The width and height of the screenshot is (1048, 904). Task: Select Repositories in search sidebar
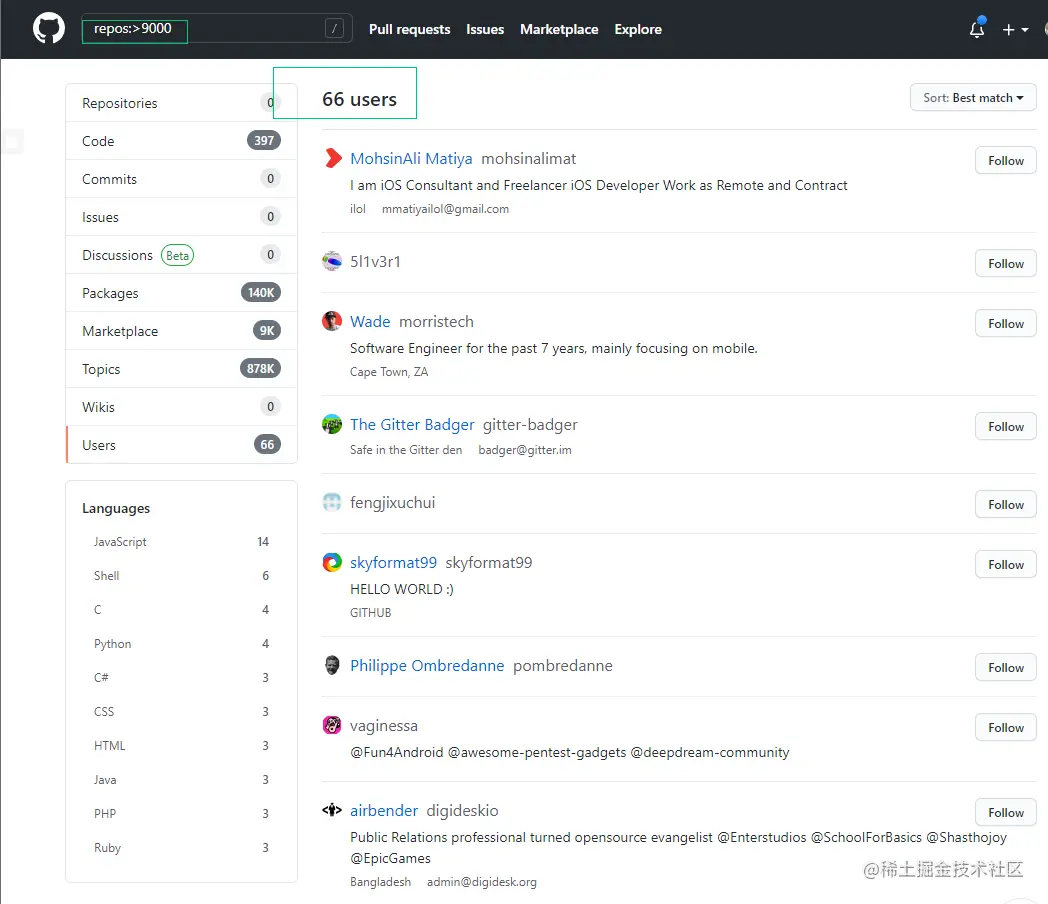coord(181,103)
